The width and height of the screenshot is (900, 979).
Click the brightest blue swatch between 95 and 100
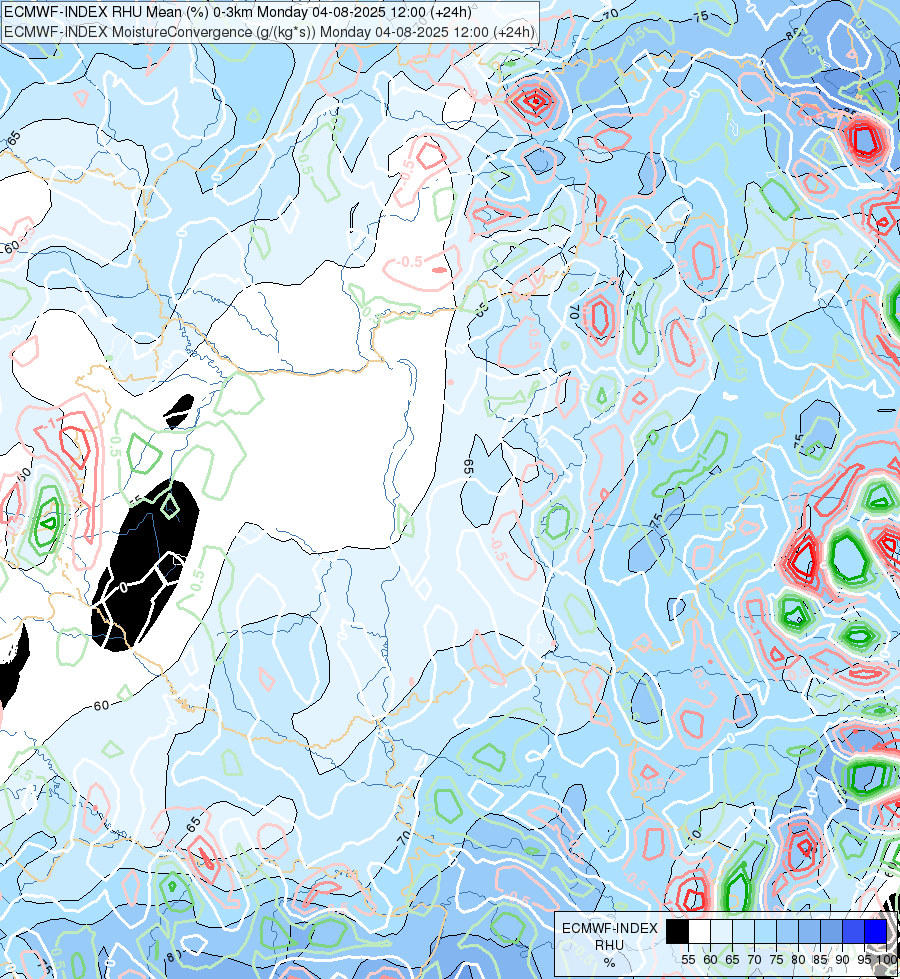point(876,932)
